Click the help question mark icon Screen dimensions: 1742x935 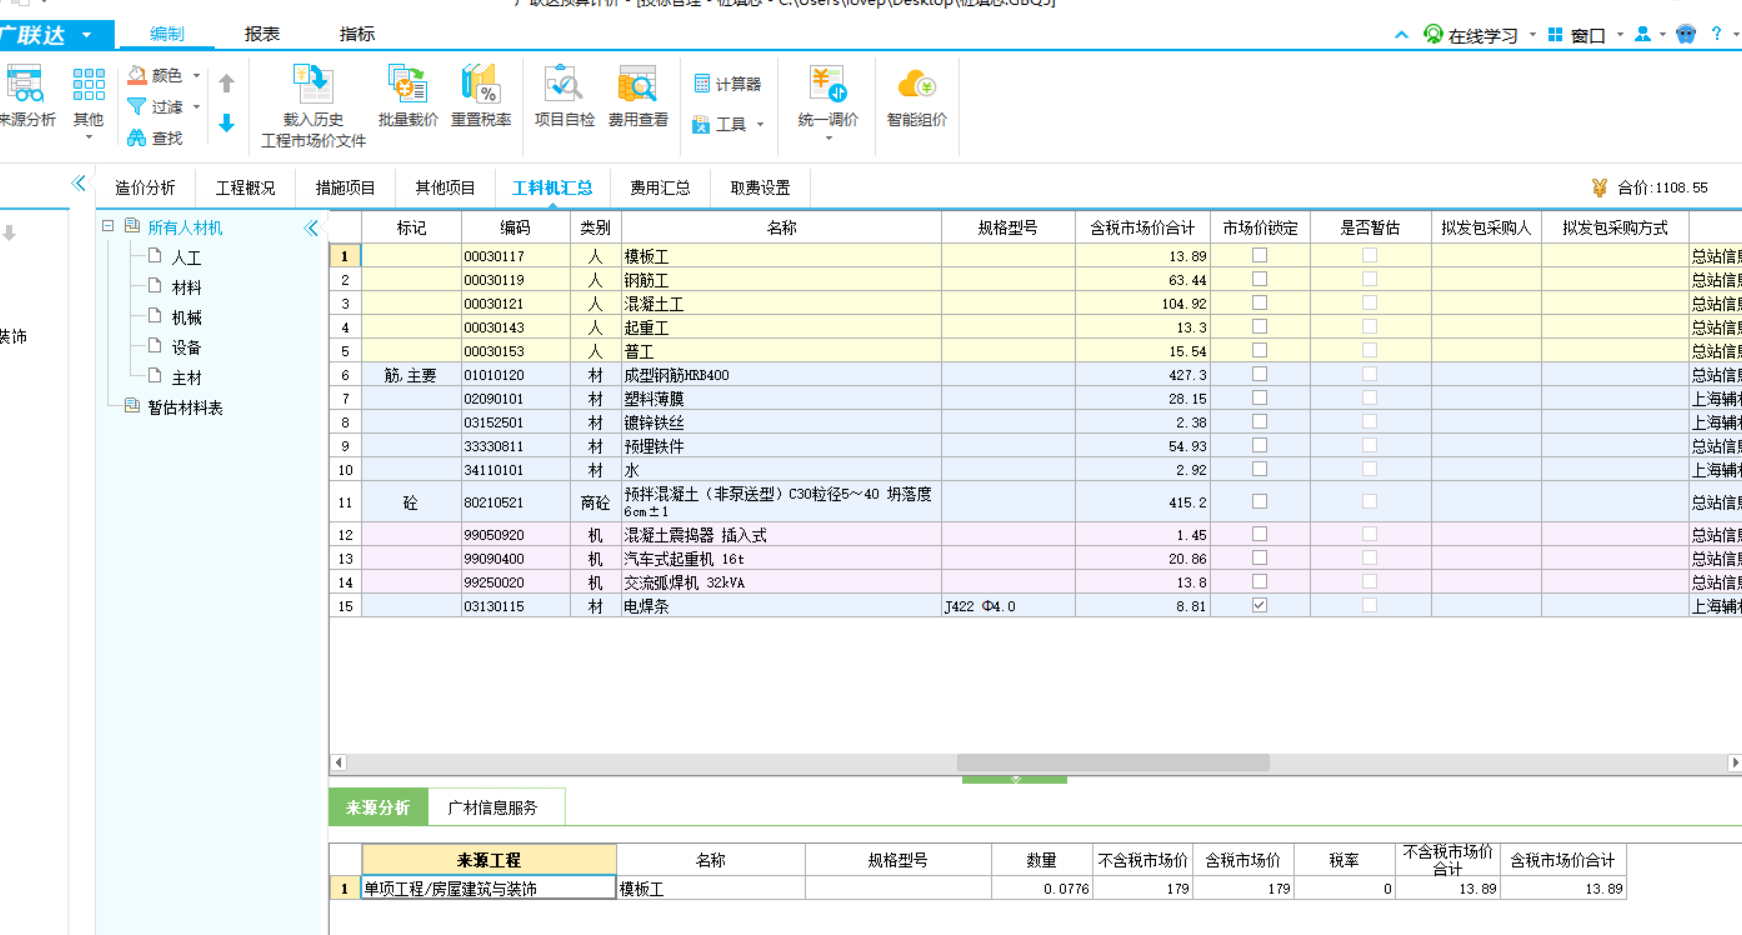click(1716, 34)
